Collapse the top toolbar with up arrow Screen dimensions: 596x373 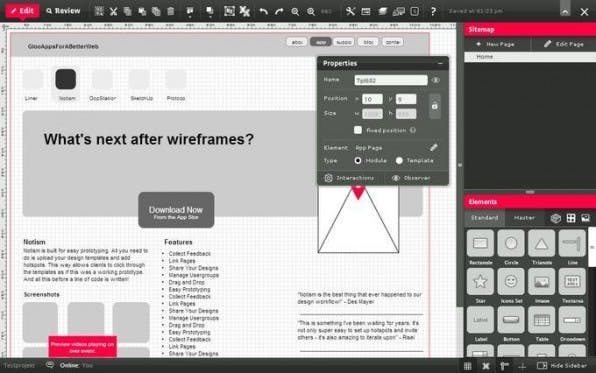tap(565, 11)
